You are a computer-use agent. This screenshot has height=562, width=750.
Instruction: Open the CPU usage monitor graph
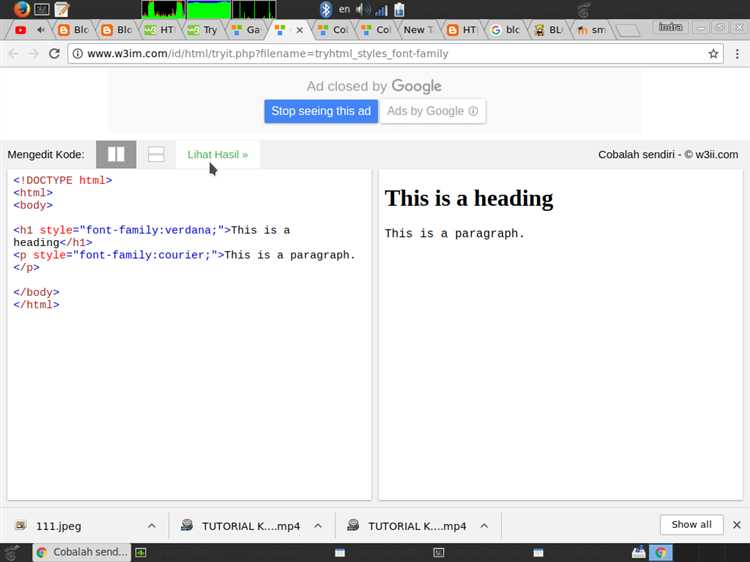coord(163,9)
